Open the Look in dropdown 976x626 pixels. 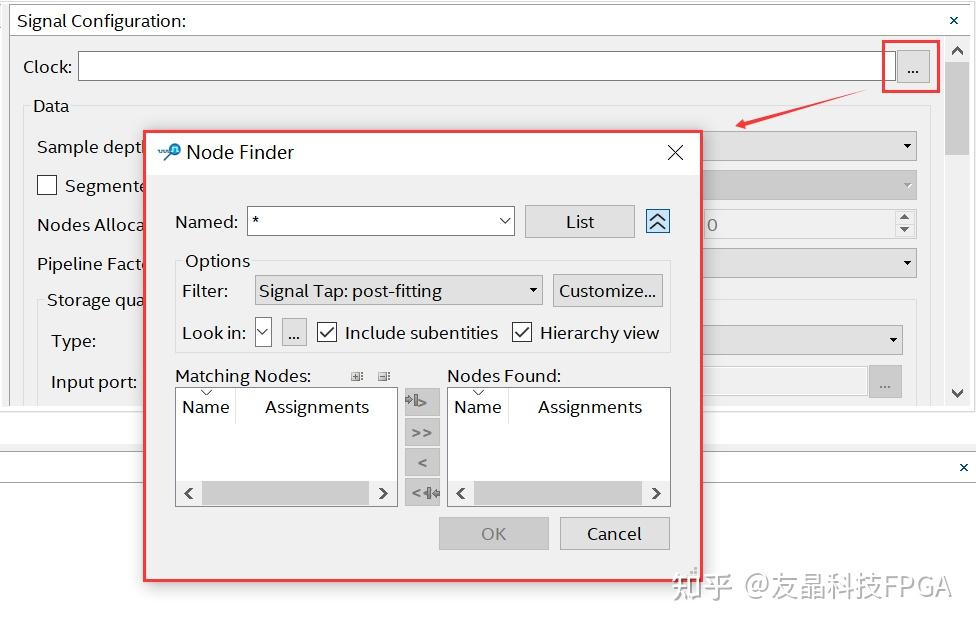(x=263, y=332)
